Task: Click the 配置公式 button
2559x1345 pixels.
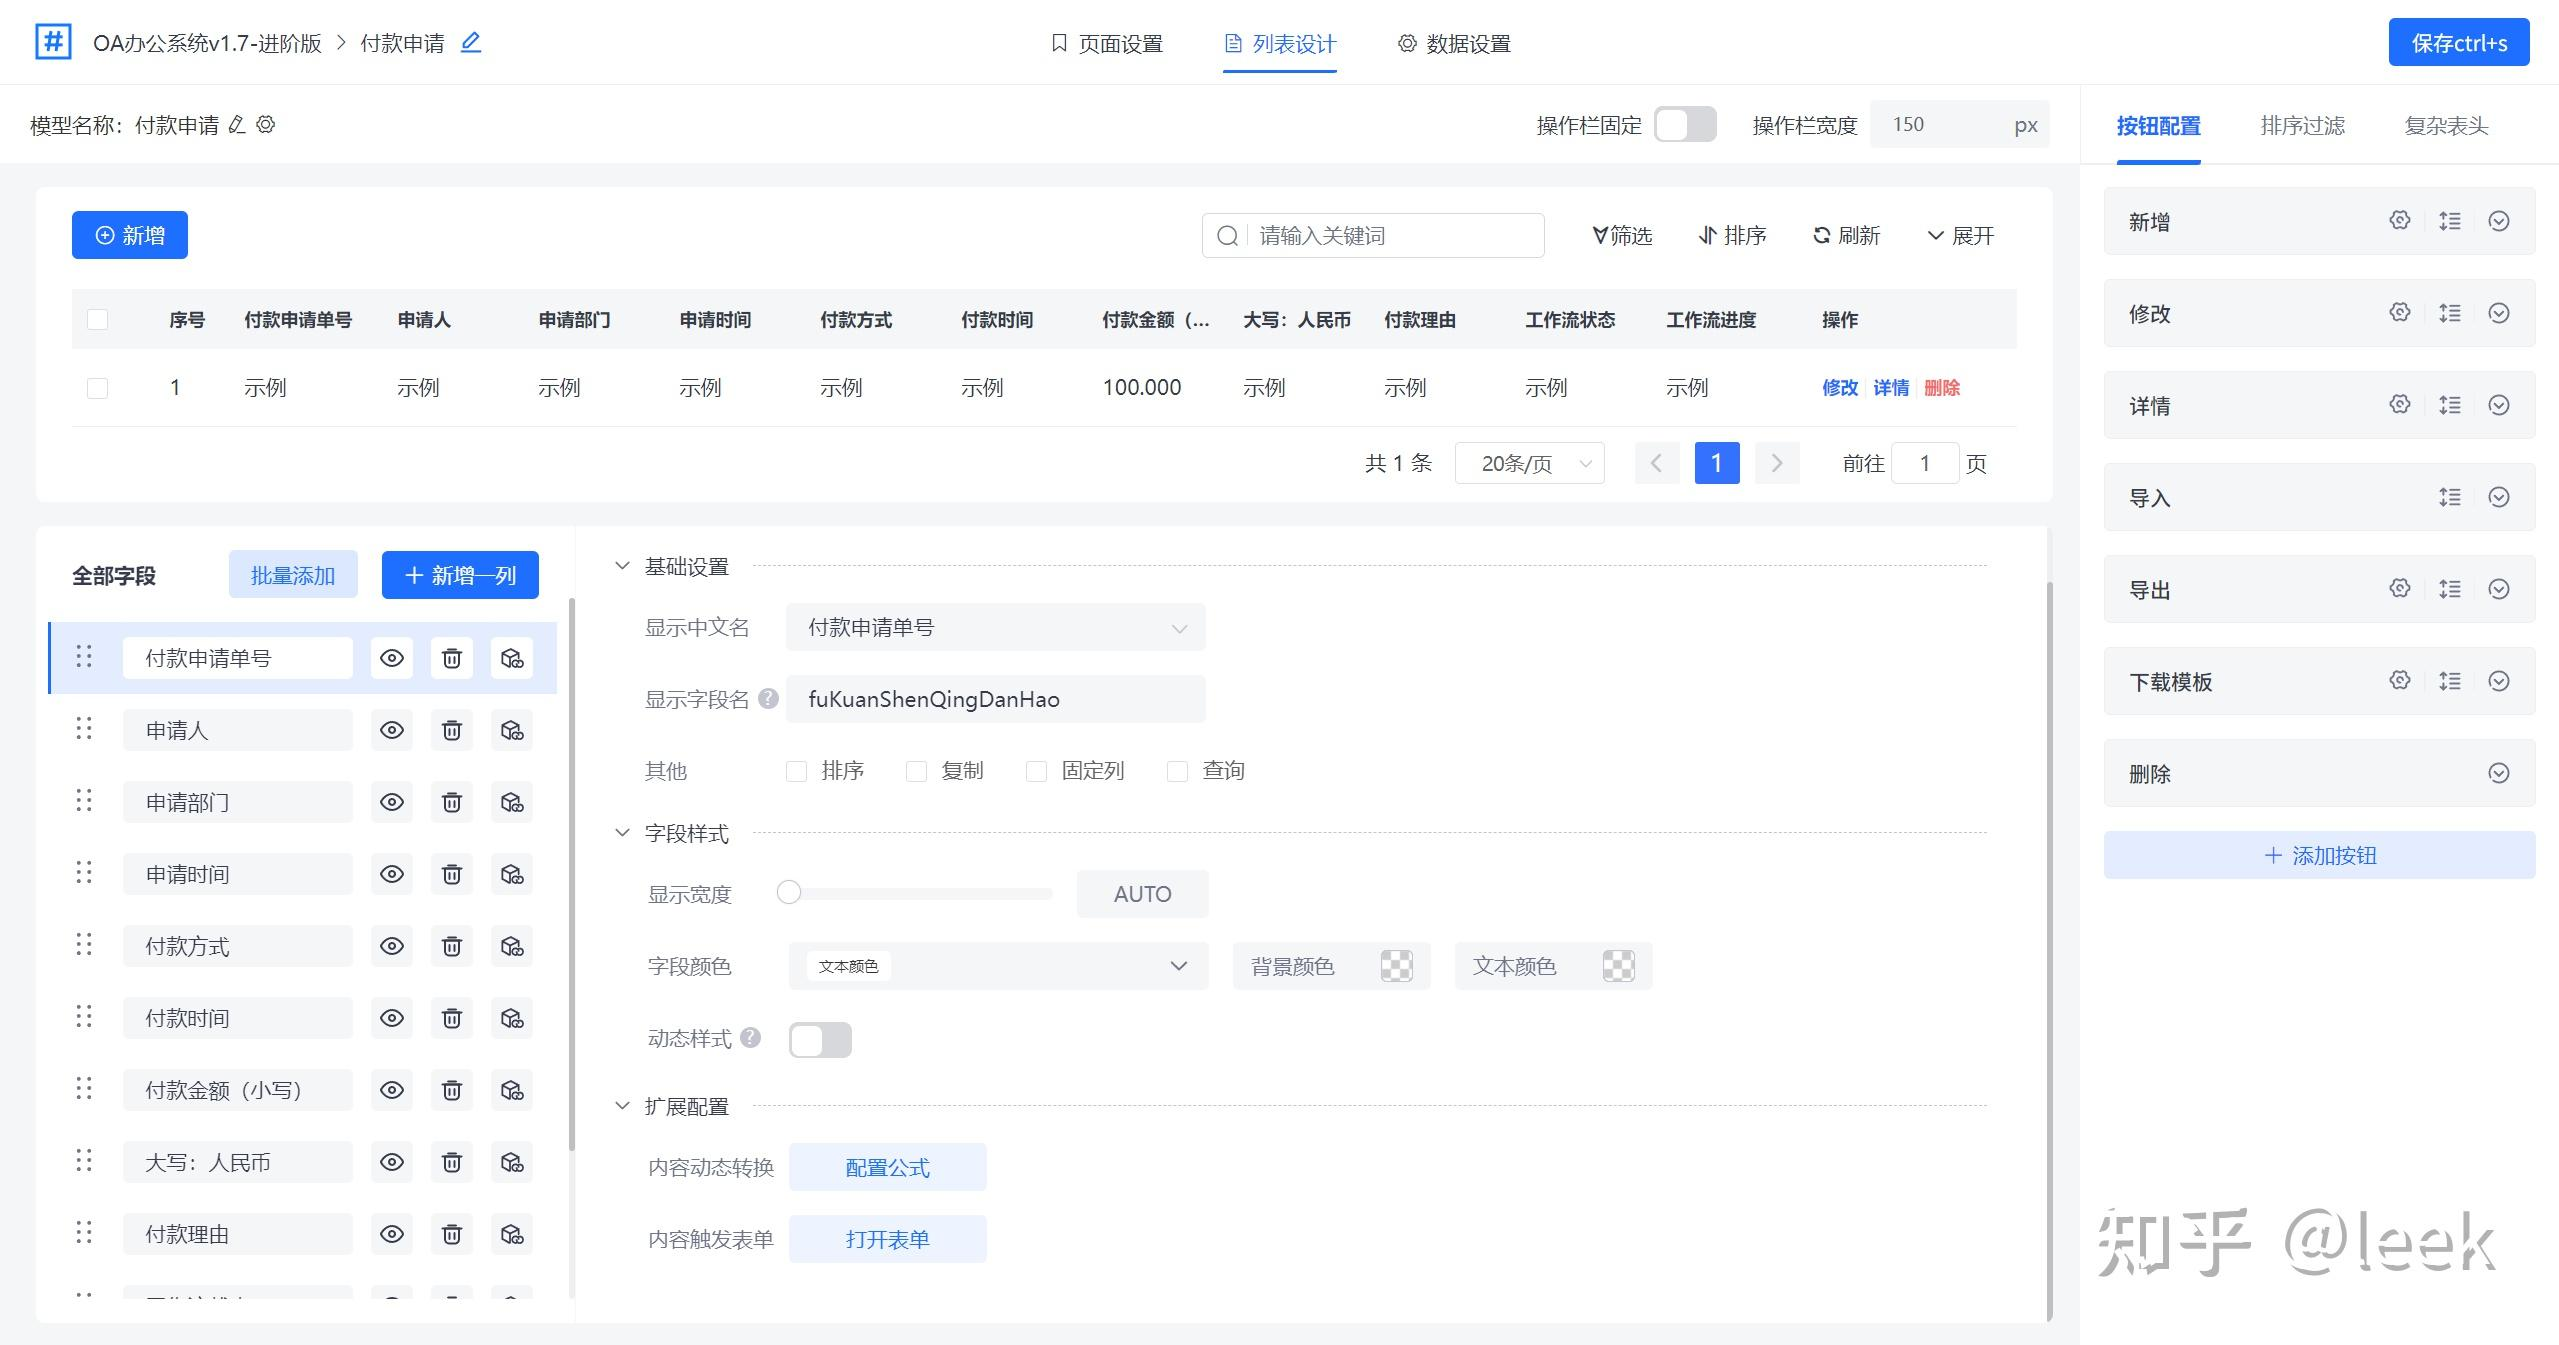Action: (x=887, y=1167)
